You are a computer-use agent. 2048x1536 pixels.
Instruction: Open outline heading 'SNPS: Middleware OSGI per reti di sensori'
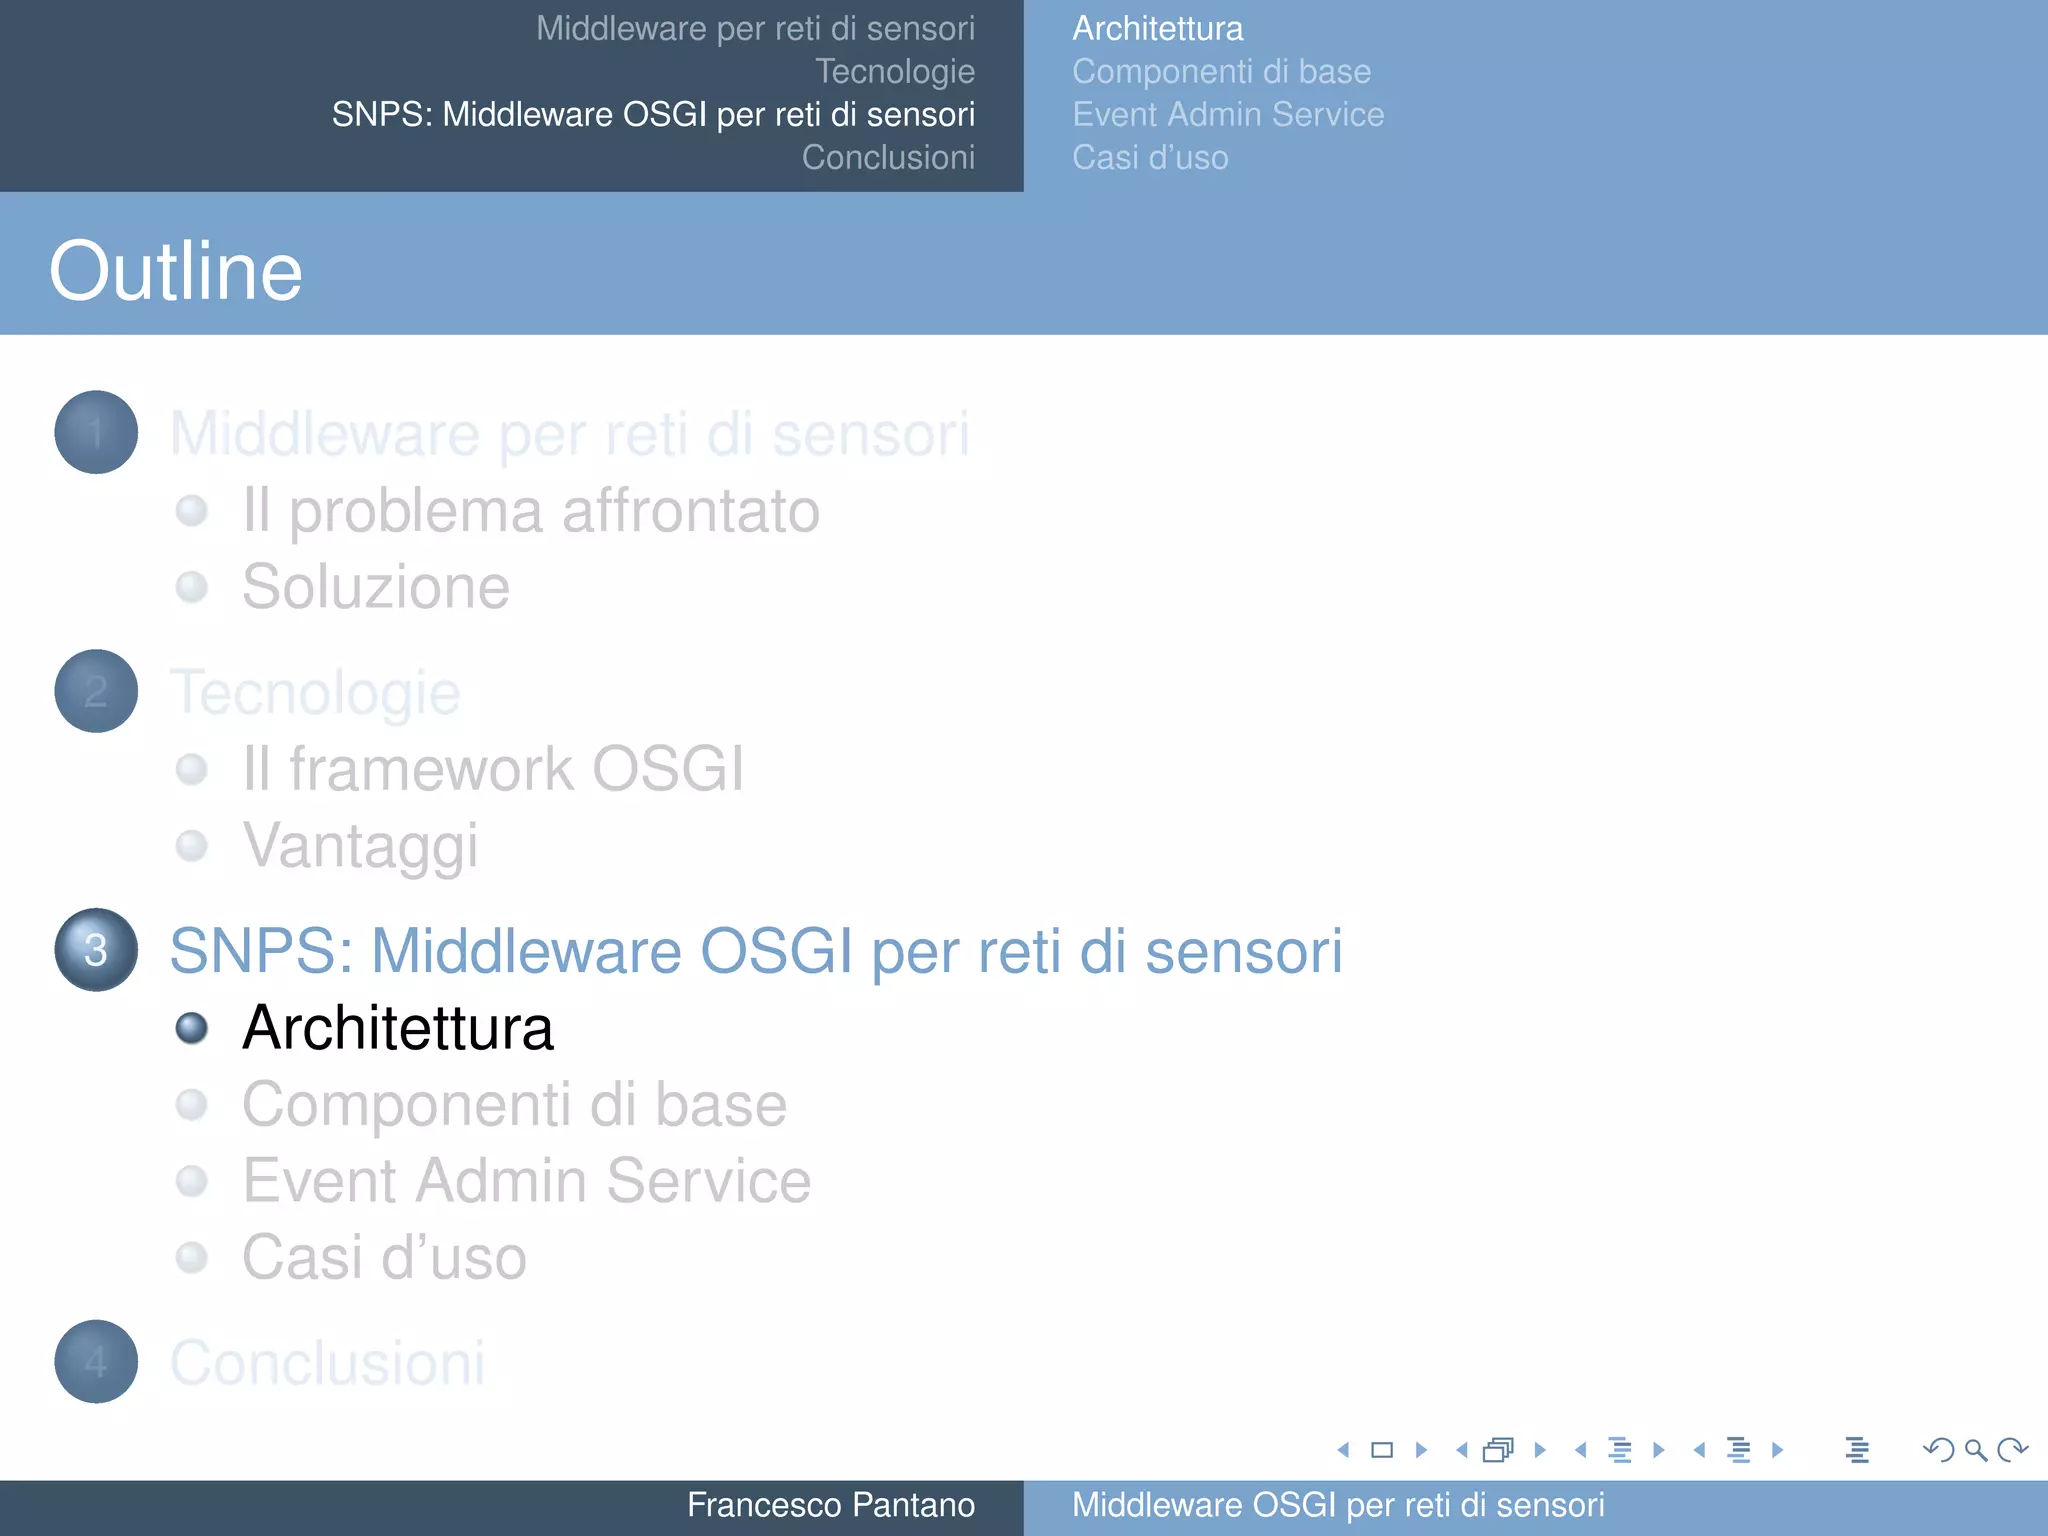pyautogui.click(x=756, y=951)
